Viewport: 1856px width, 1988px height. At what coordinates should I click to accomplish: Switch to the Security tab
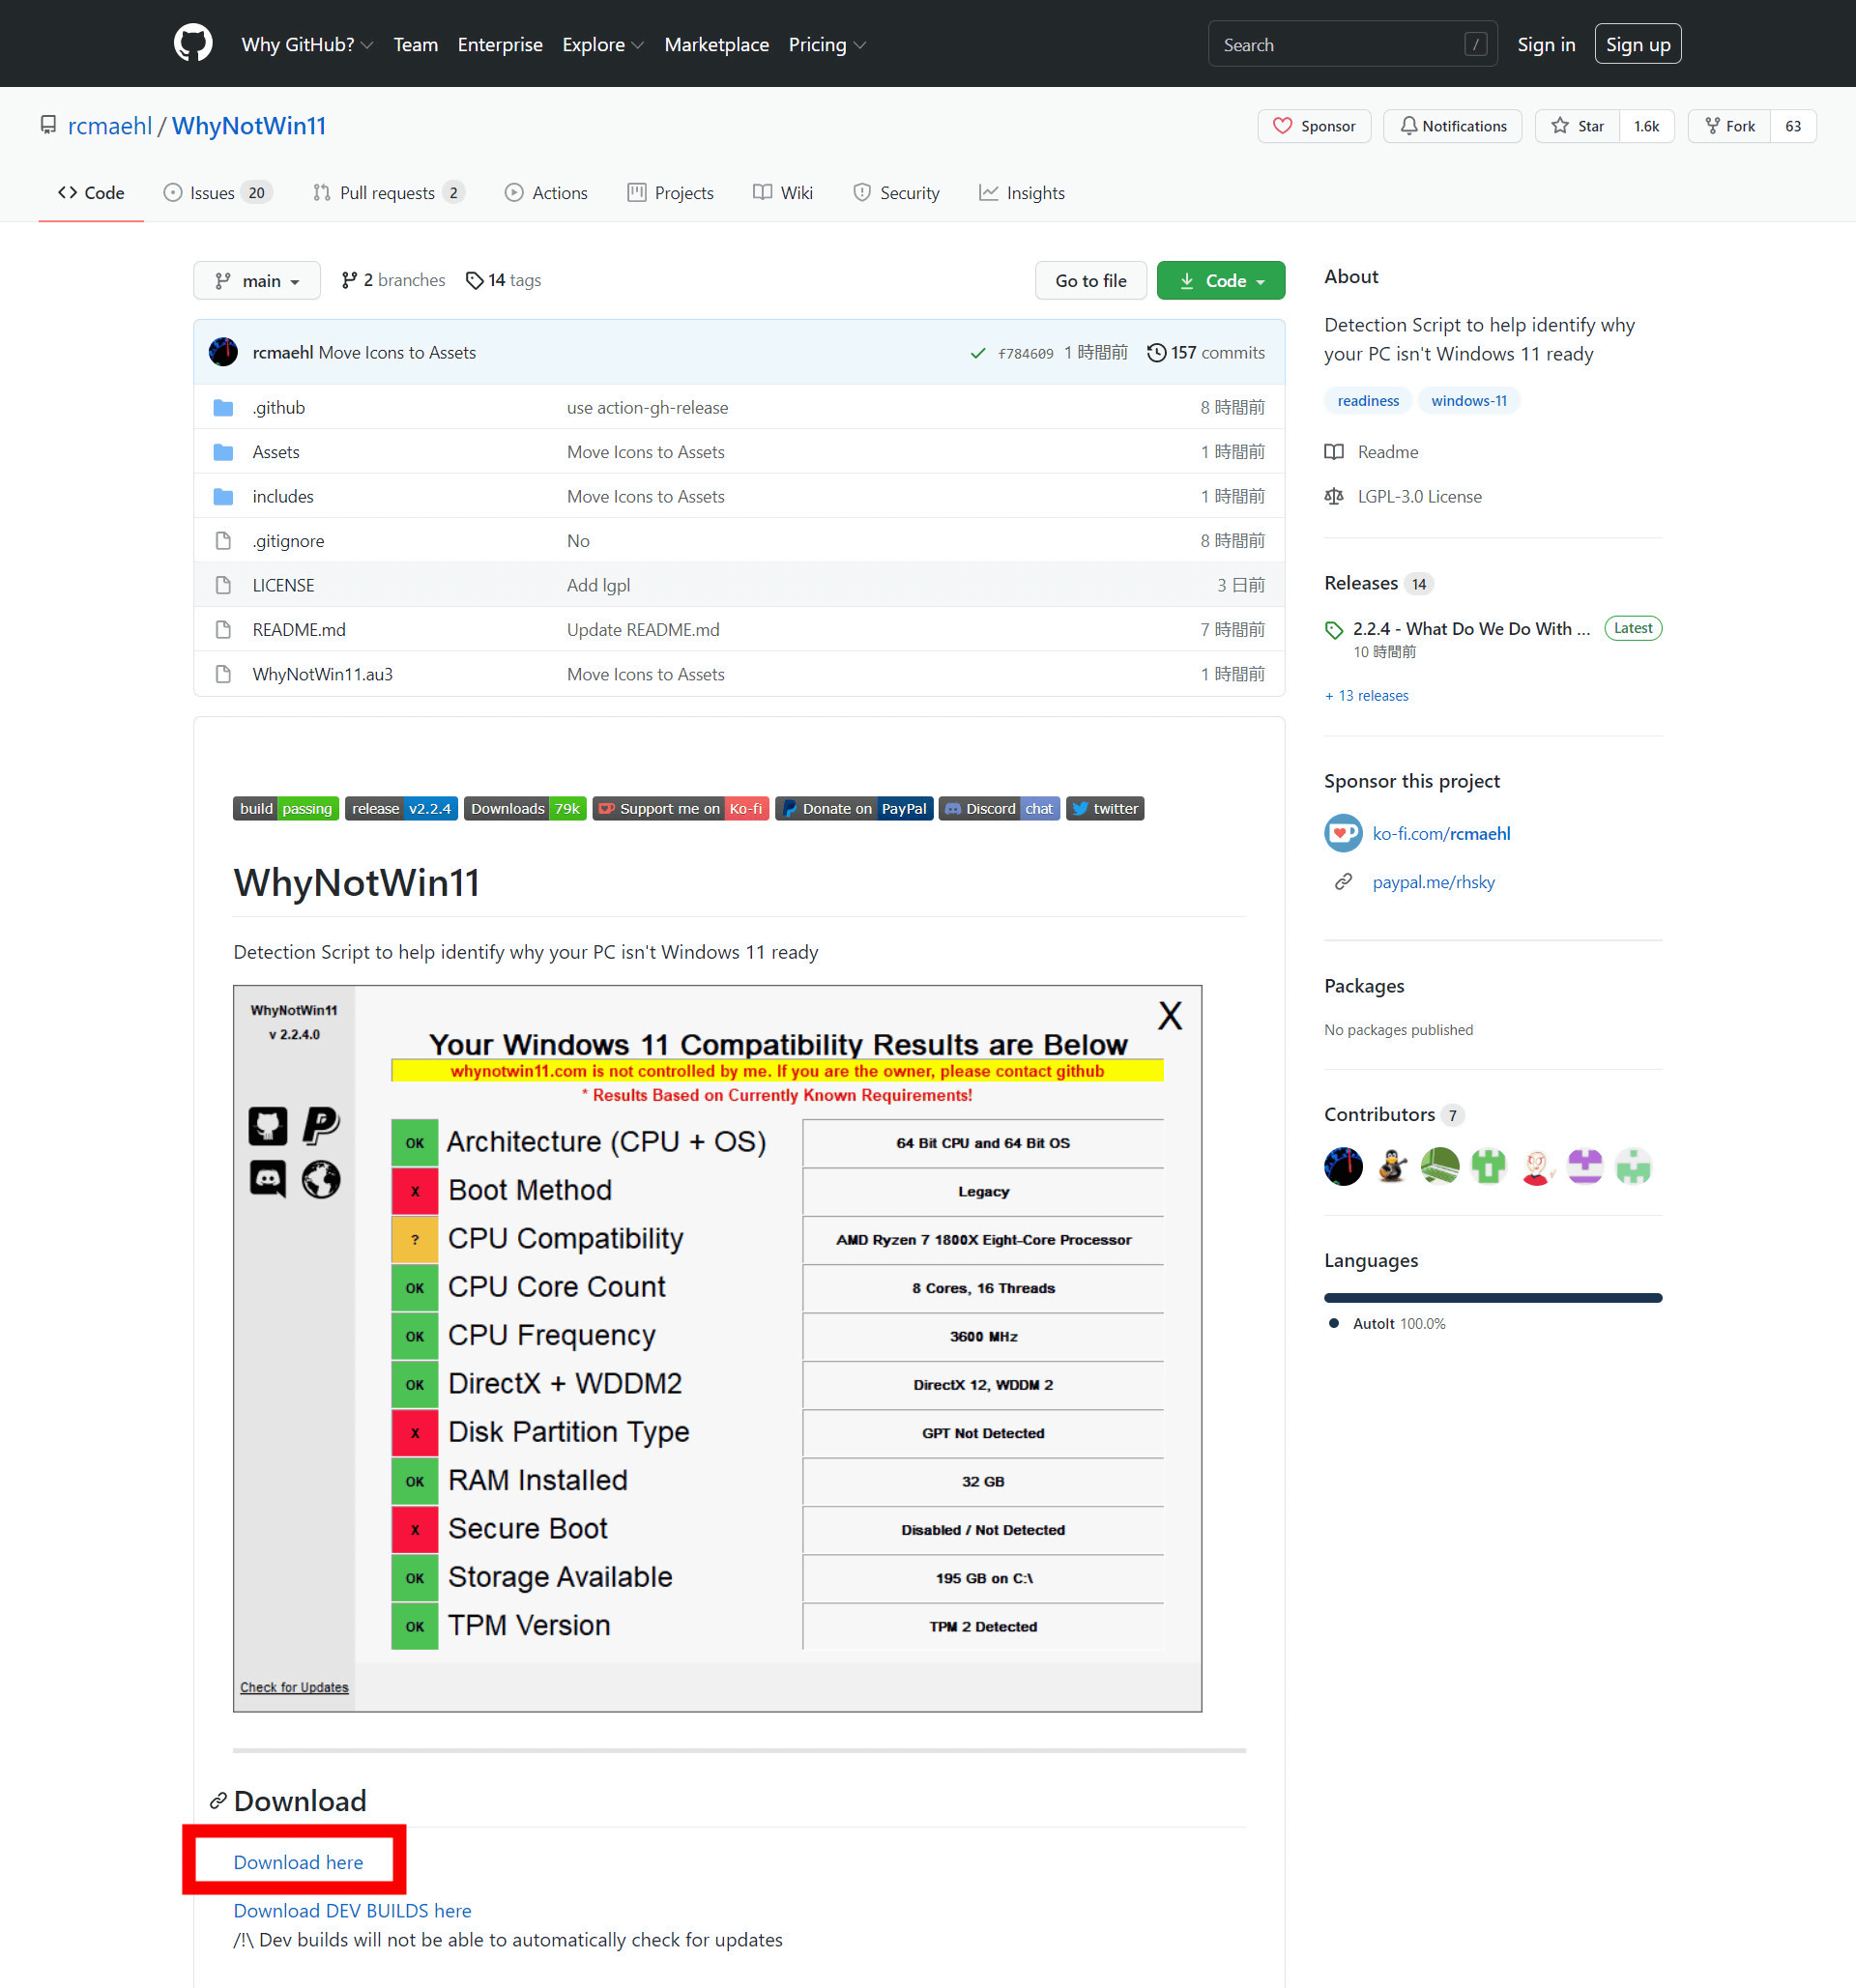[x=896, y=193]
